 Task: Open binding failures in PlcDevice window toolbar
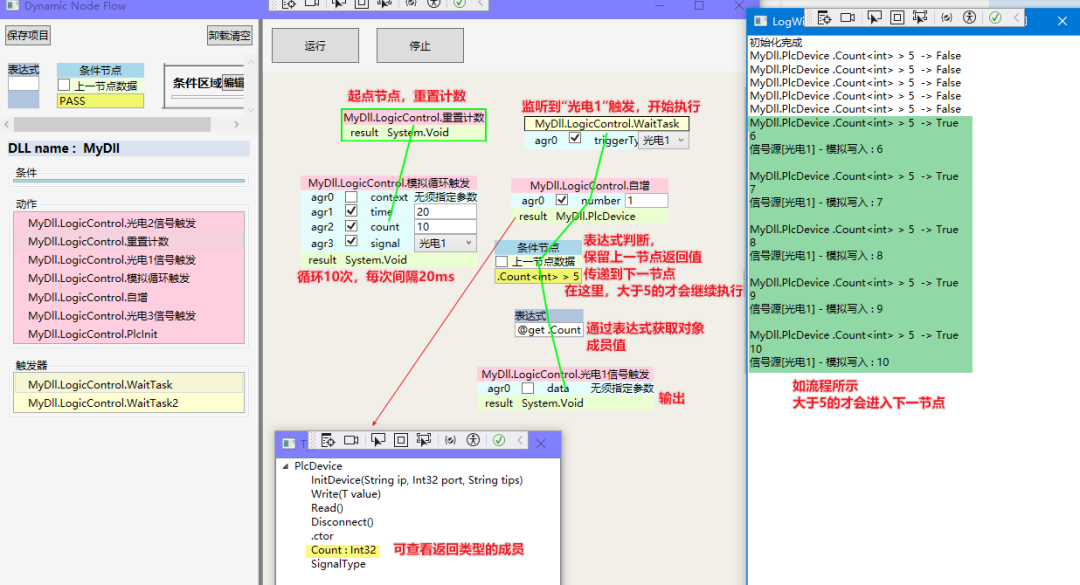coord(450,440)
